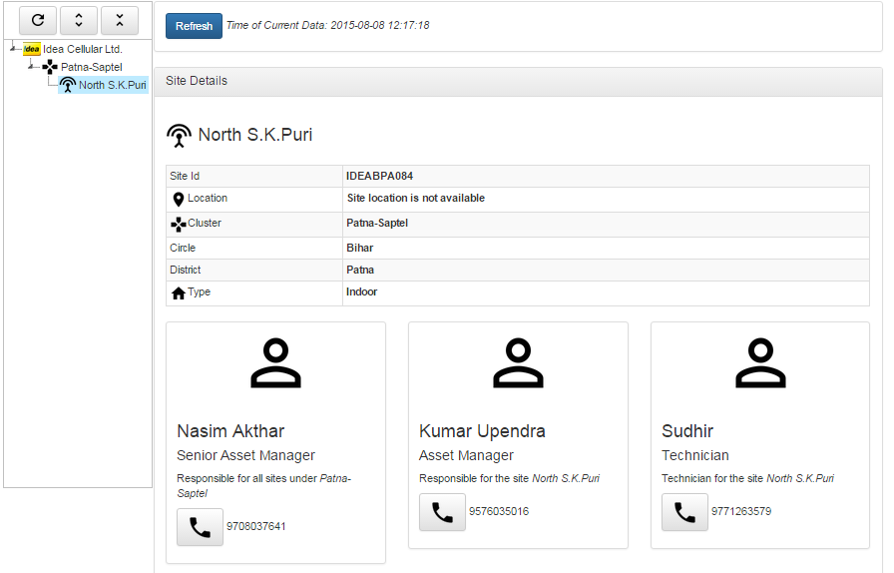
Task: Click the house icon next to Type
Action: click(178, 293)
